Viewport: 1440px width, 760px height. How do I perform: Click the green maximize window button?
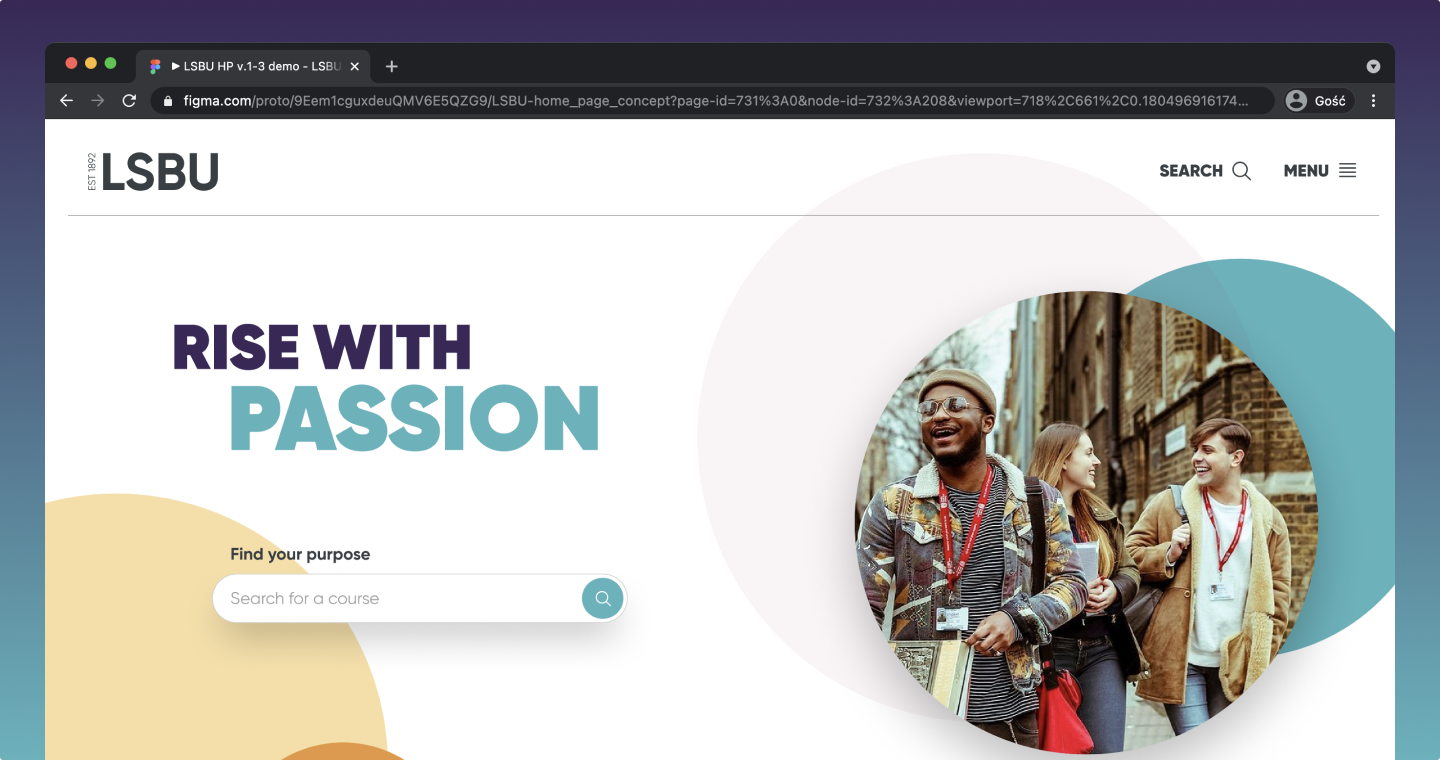point(110,63)
